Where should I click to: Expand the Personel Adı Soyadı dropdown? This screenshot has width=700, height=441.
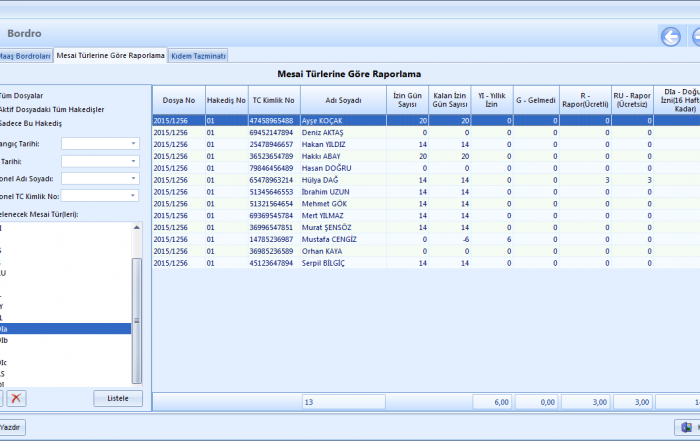pyautogui.click(x=133, y=178)
